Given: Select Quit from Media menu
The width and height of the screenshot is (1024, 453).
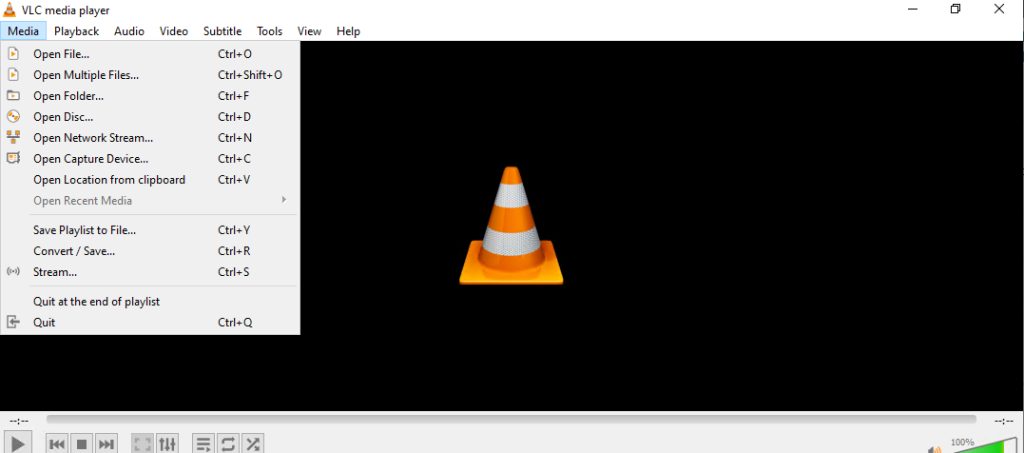Looking at the screenshot, I should point(150,322).
